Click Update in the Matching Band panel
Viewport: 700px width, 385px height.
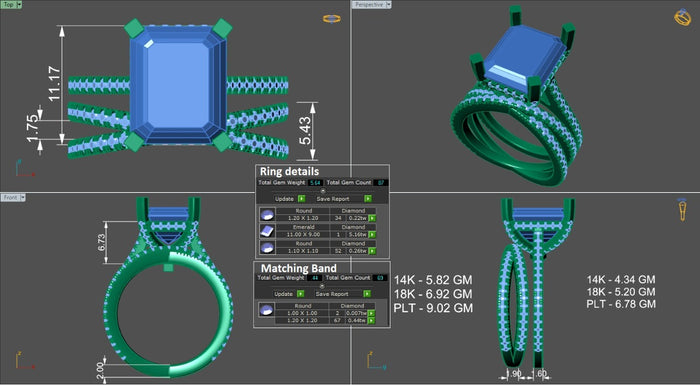[x=283, y=294]
